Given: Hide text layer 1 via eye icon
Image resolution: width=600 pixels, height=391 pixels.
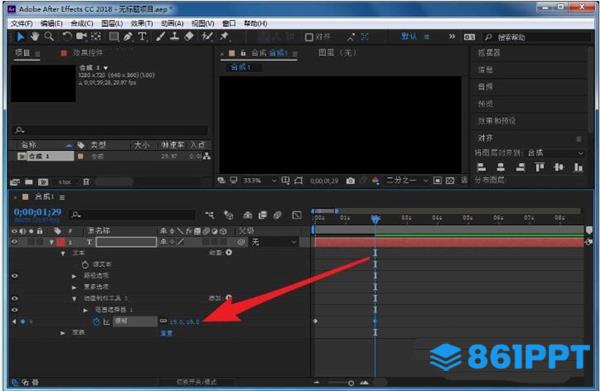Looking at the screenshot, I should [x=15, y=242].
